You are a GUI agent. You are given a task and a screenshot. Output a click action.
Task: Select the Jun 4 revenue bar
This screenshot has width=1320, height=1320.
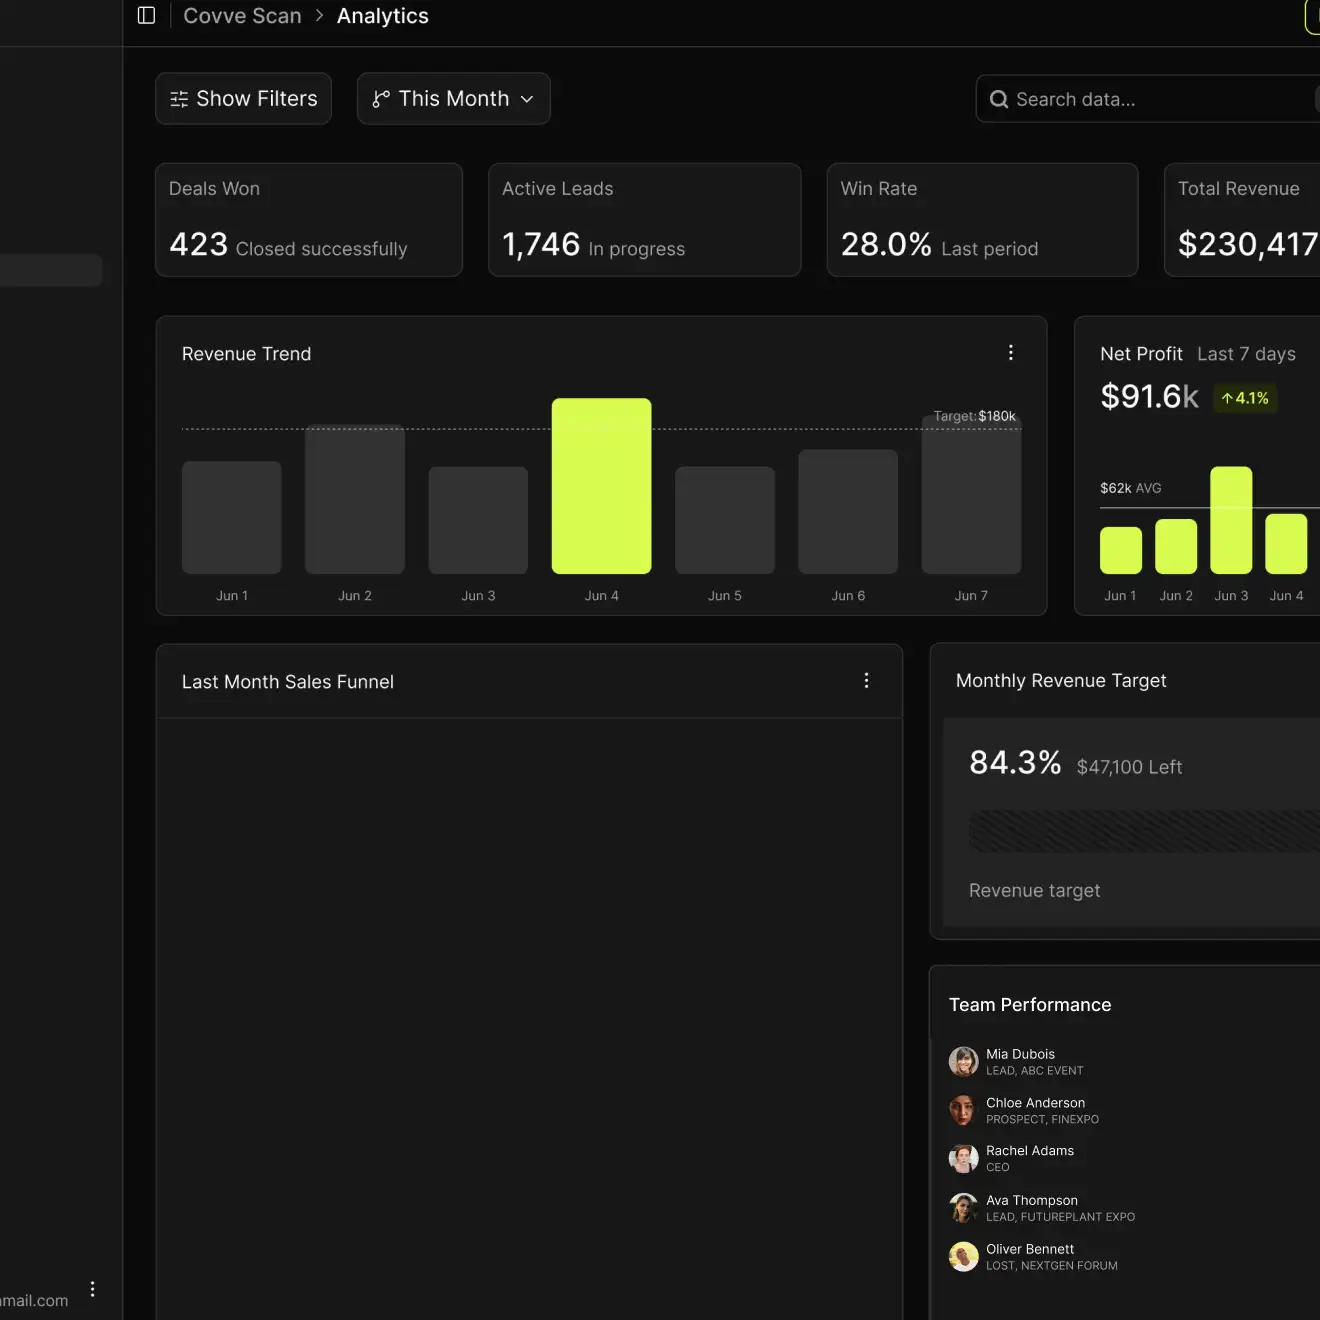pyautogui.click(x=601, y=486)
